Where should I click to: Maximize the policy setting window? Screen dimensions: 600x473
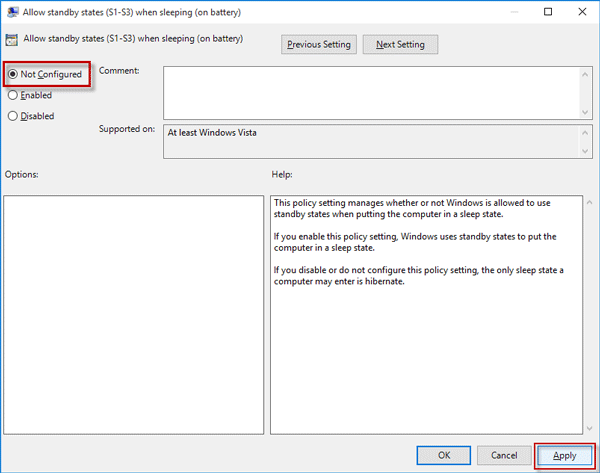pos(548,12)
